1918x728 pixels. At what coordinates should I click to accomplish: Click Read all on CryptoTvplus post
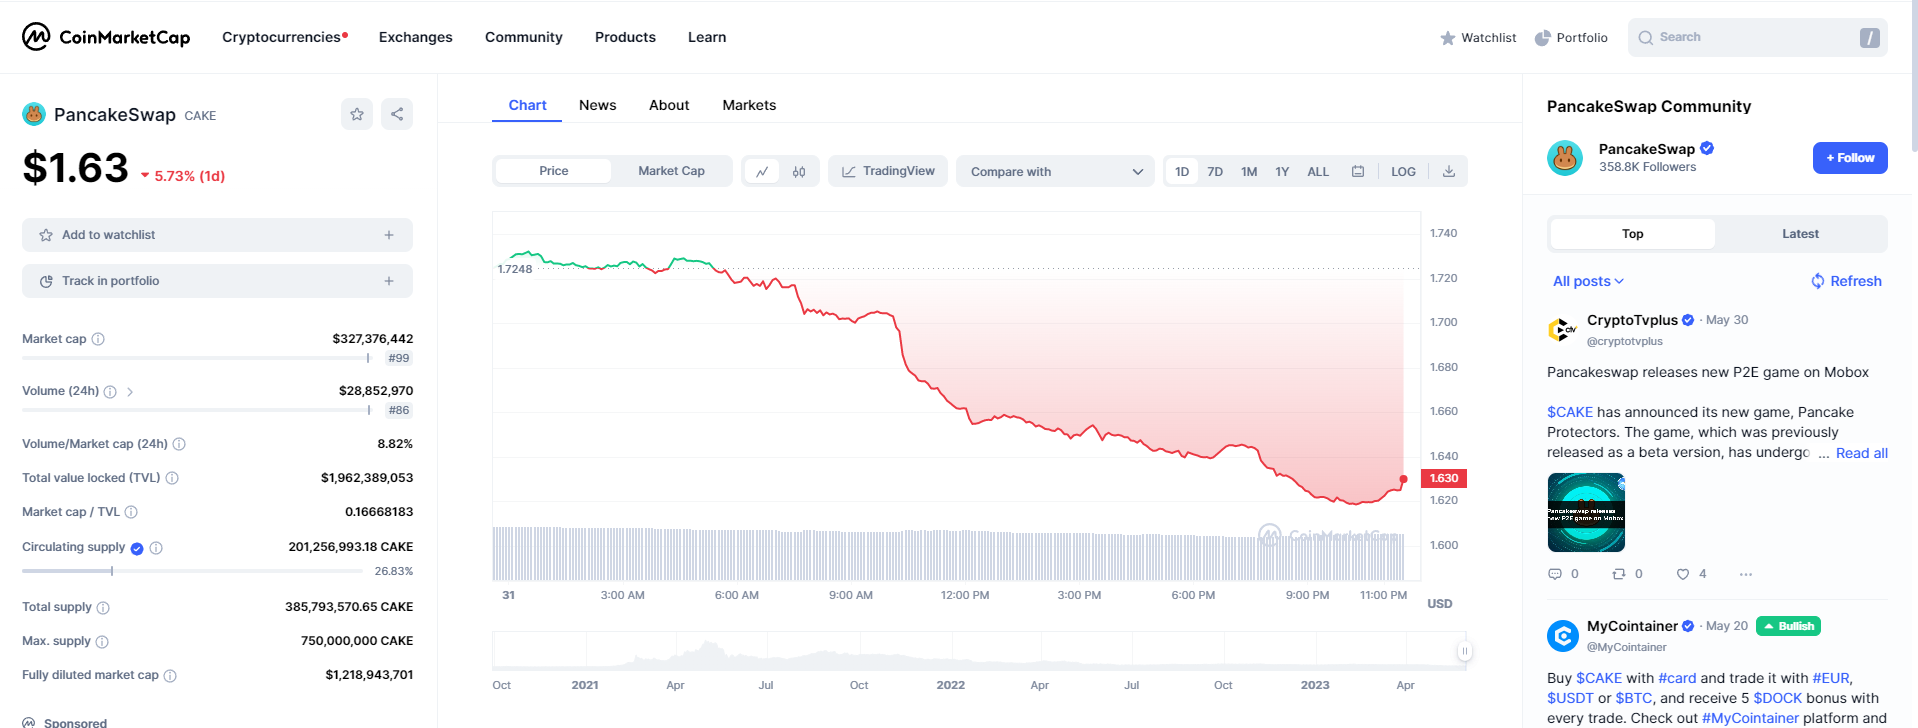coord(1861,453)
